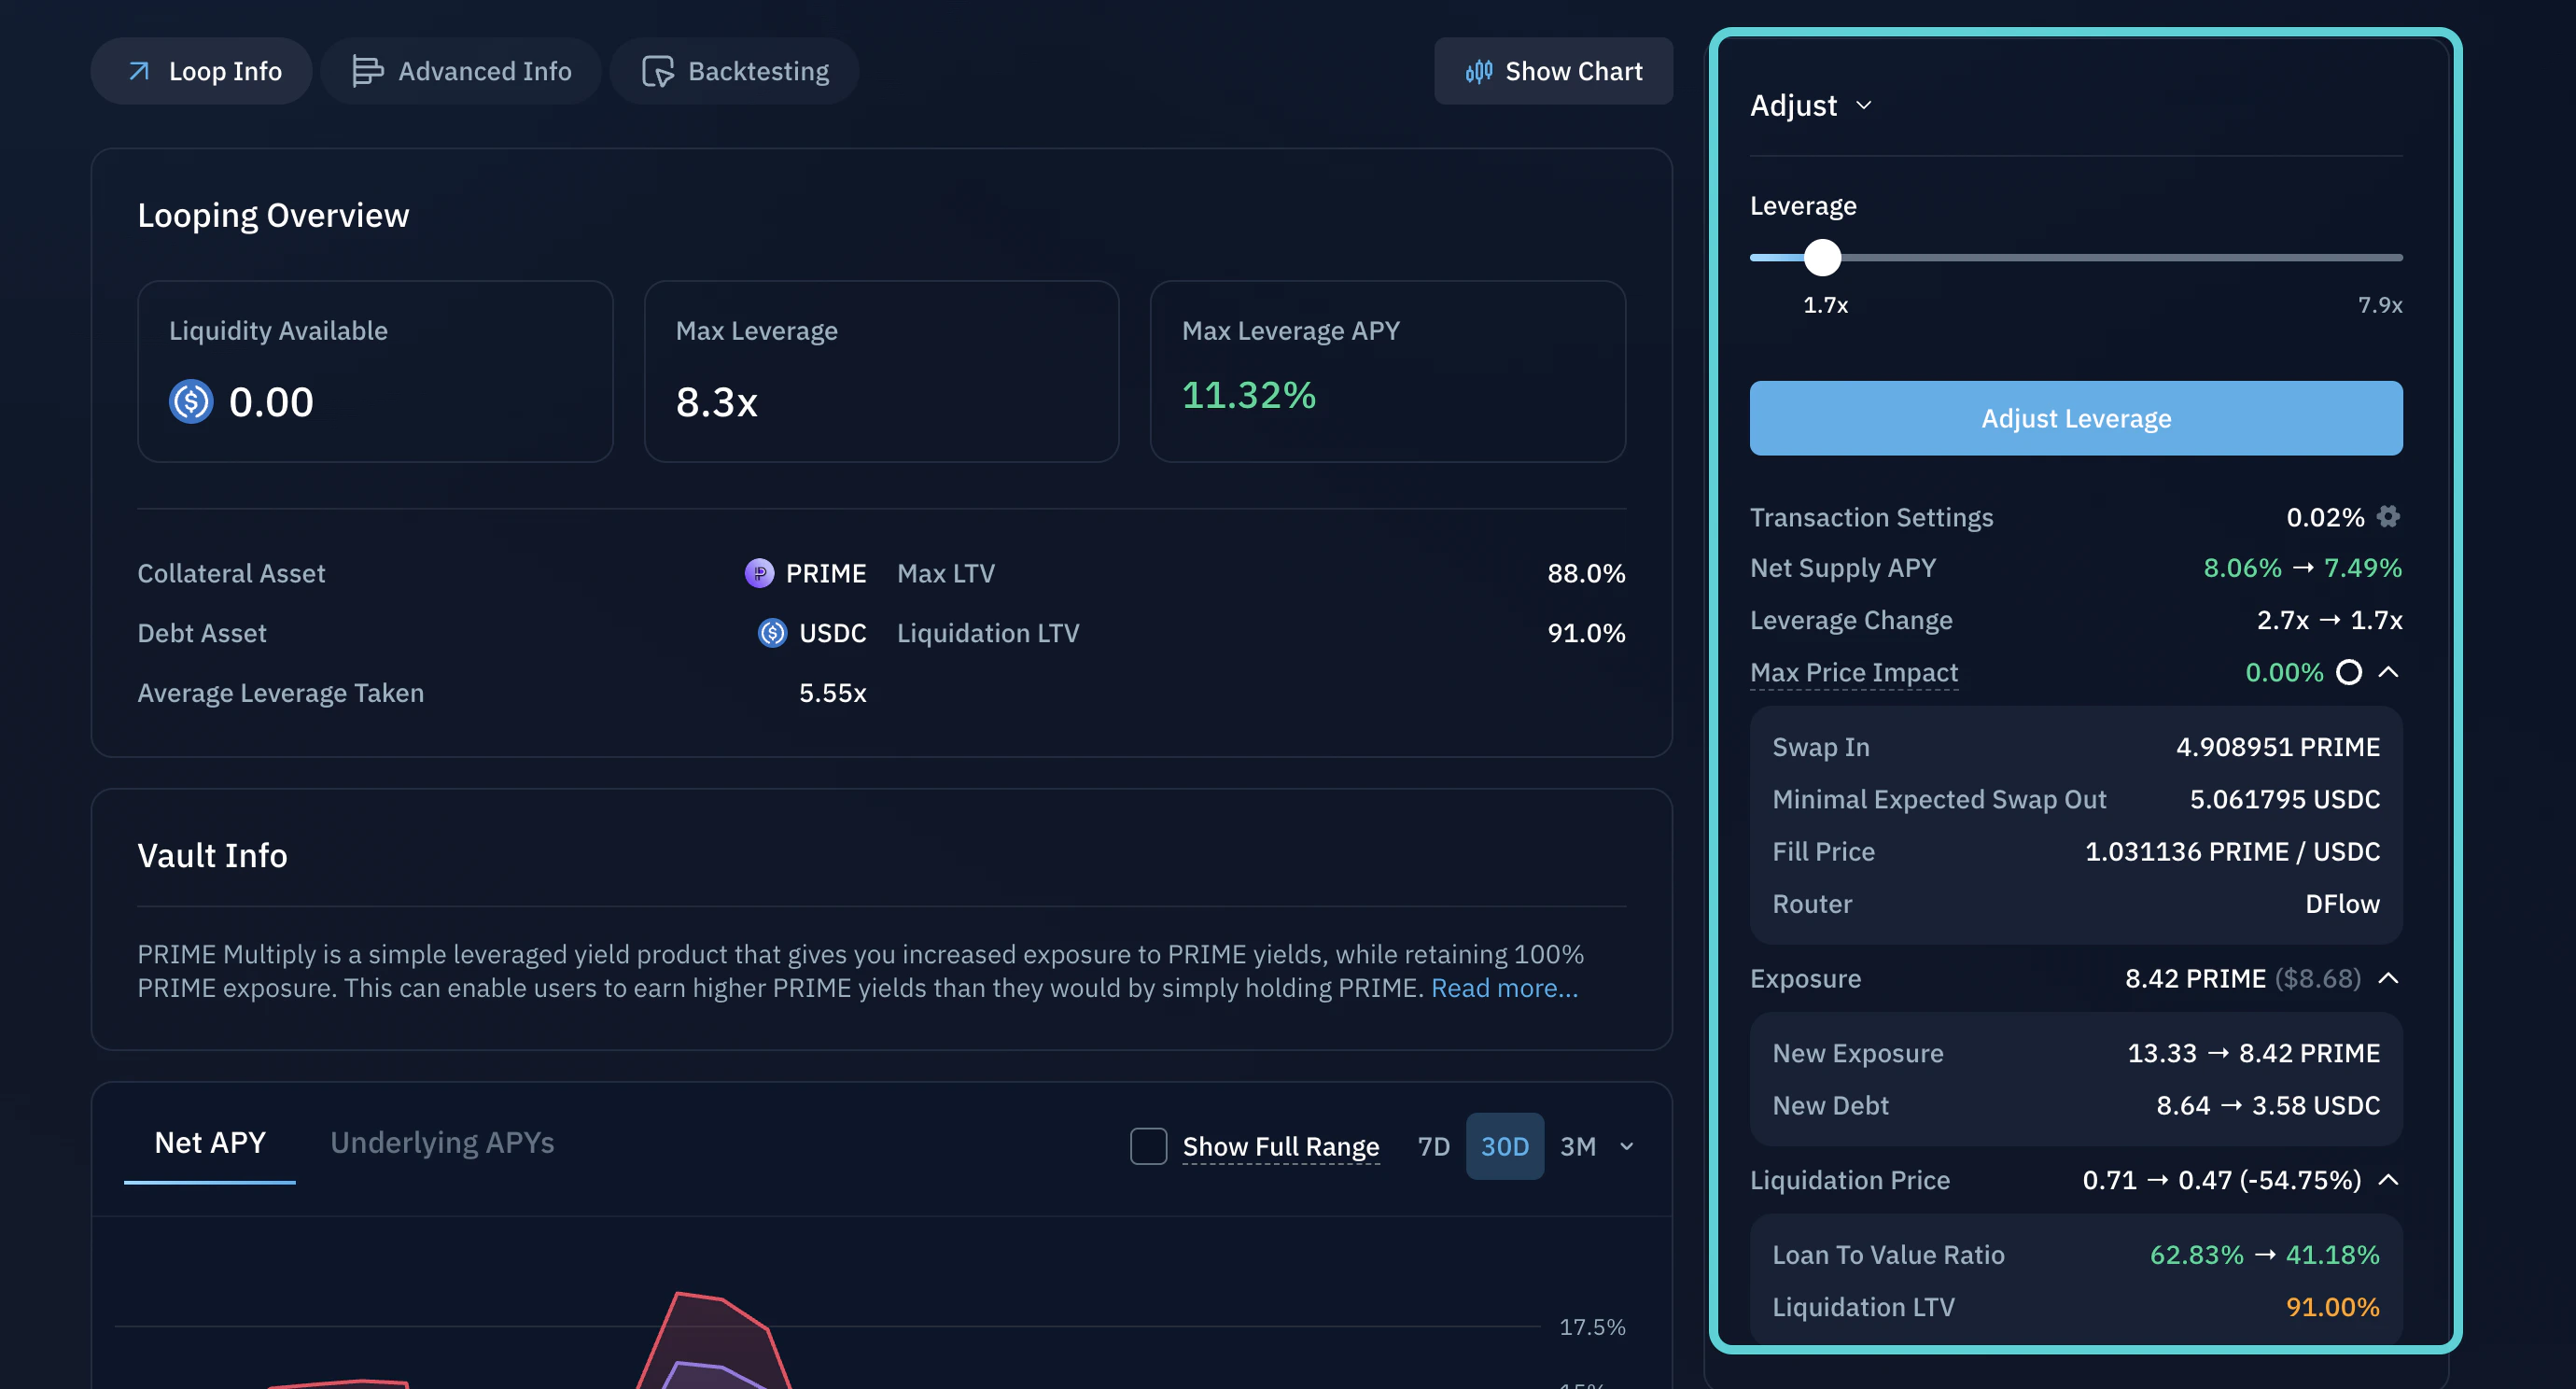The height and width of the screenshot is (1389, 2576).
Task: Click the PRIME token icon in Collateral Asset
Action: click(759, 573)
